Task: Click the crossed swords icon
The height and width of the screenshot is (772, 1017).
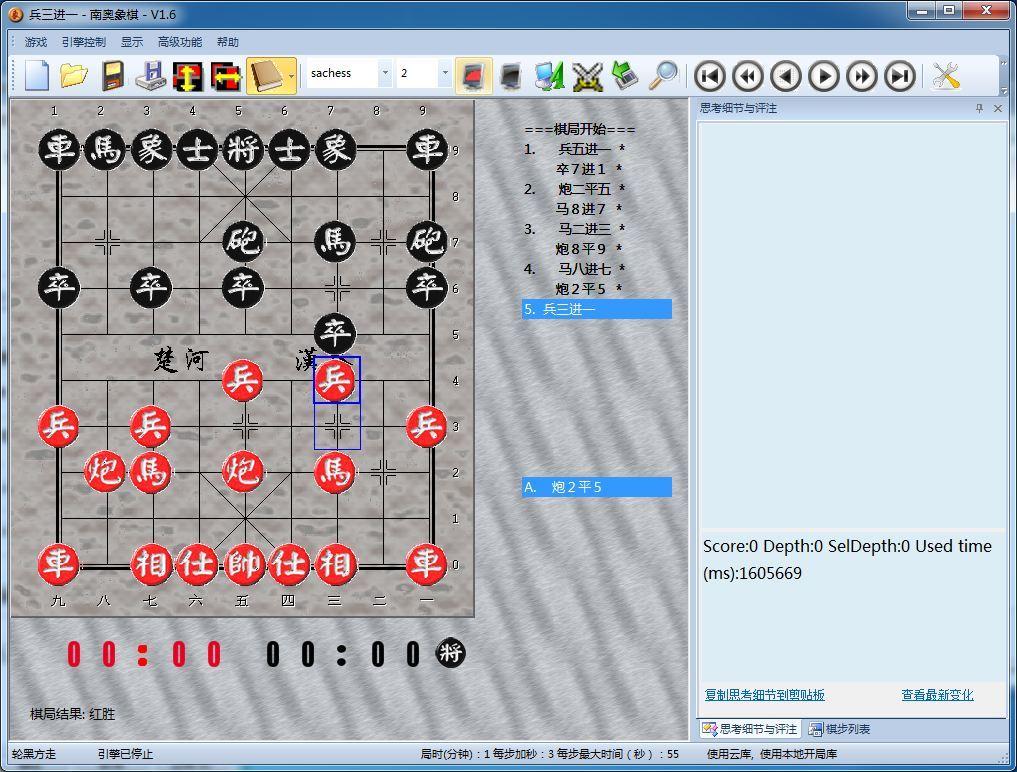Action: (588, 76)
